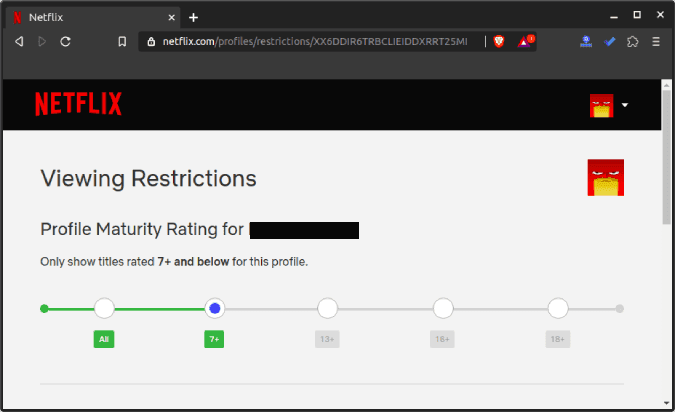Click the green All rating label
The height and width of the screenshot is (412, 675).
(104, 339)
